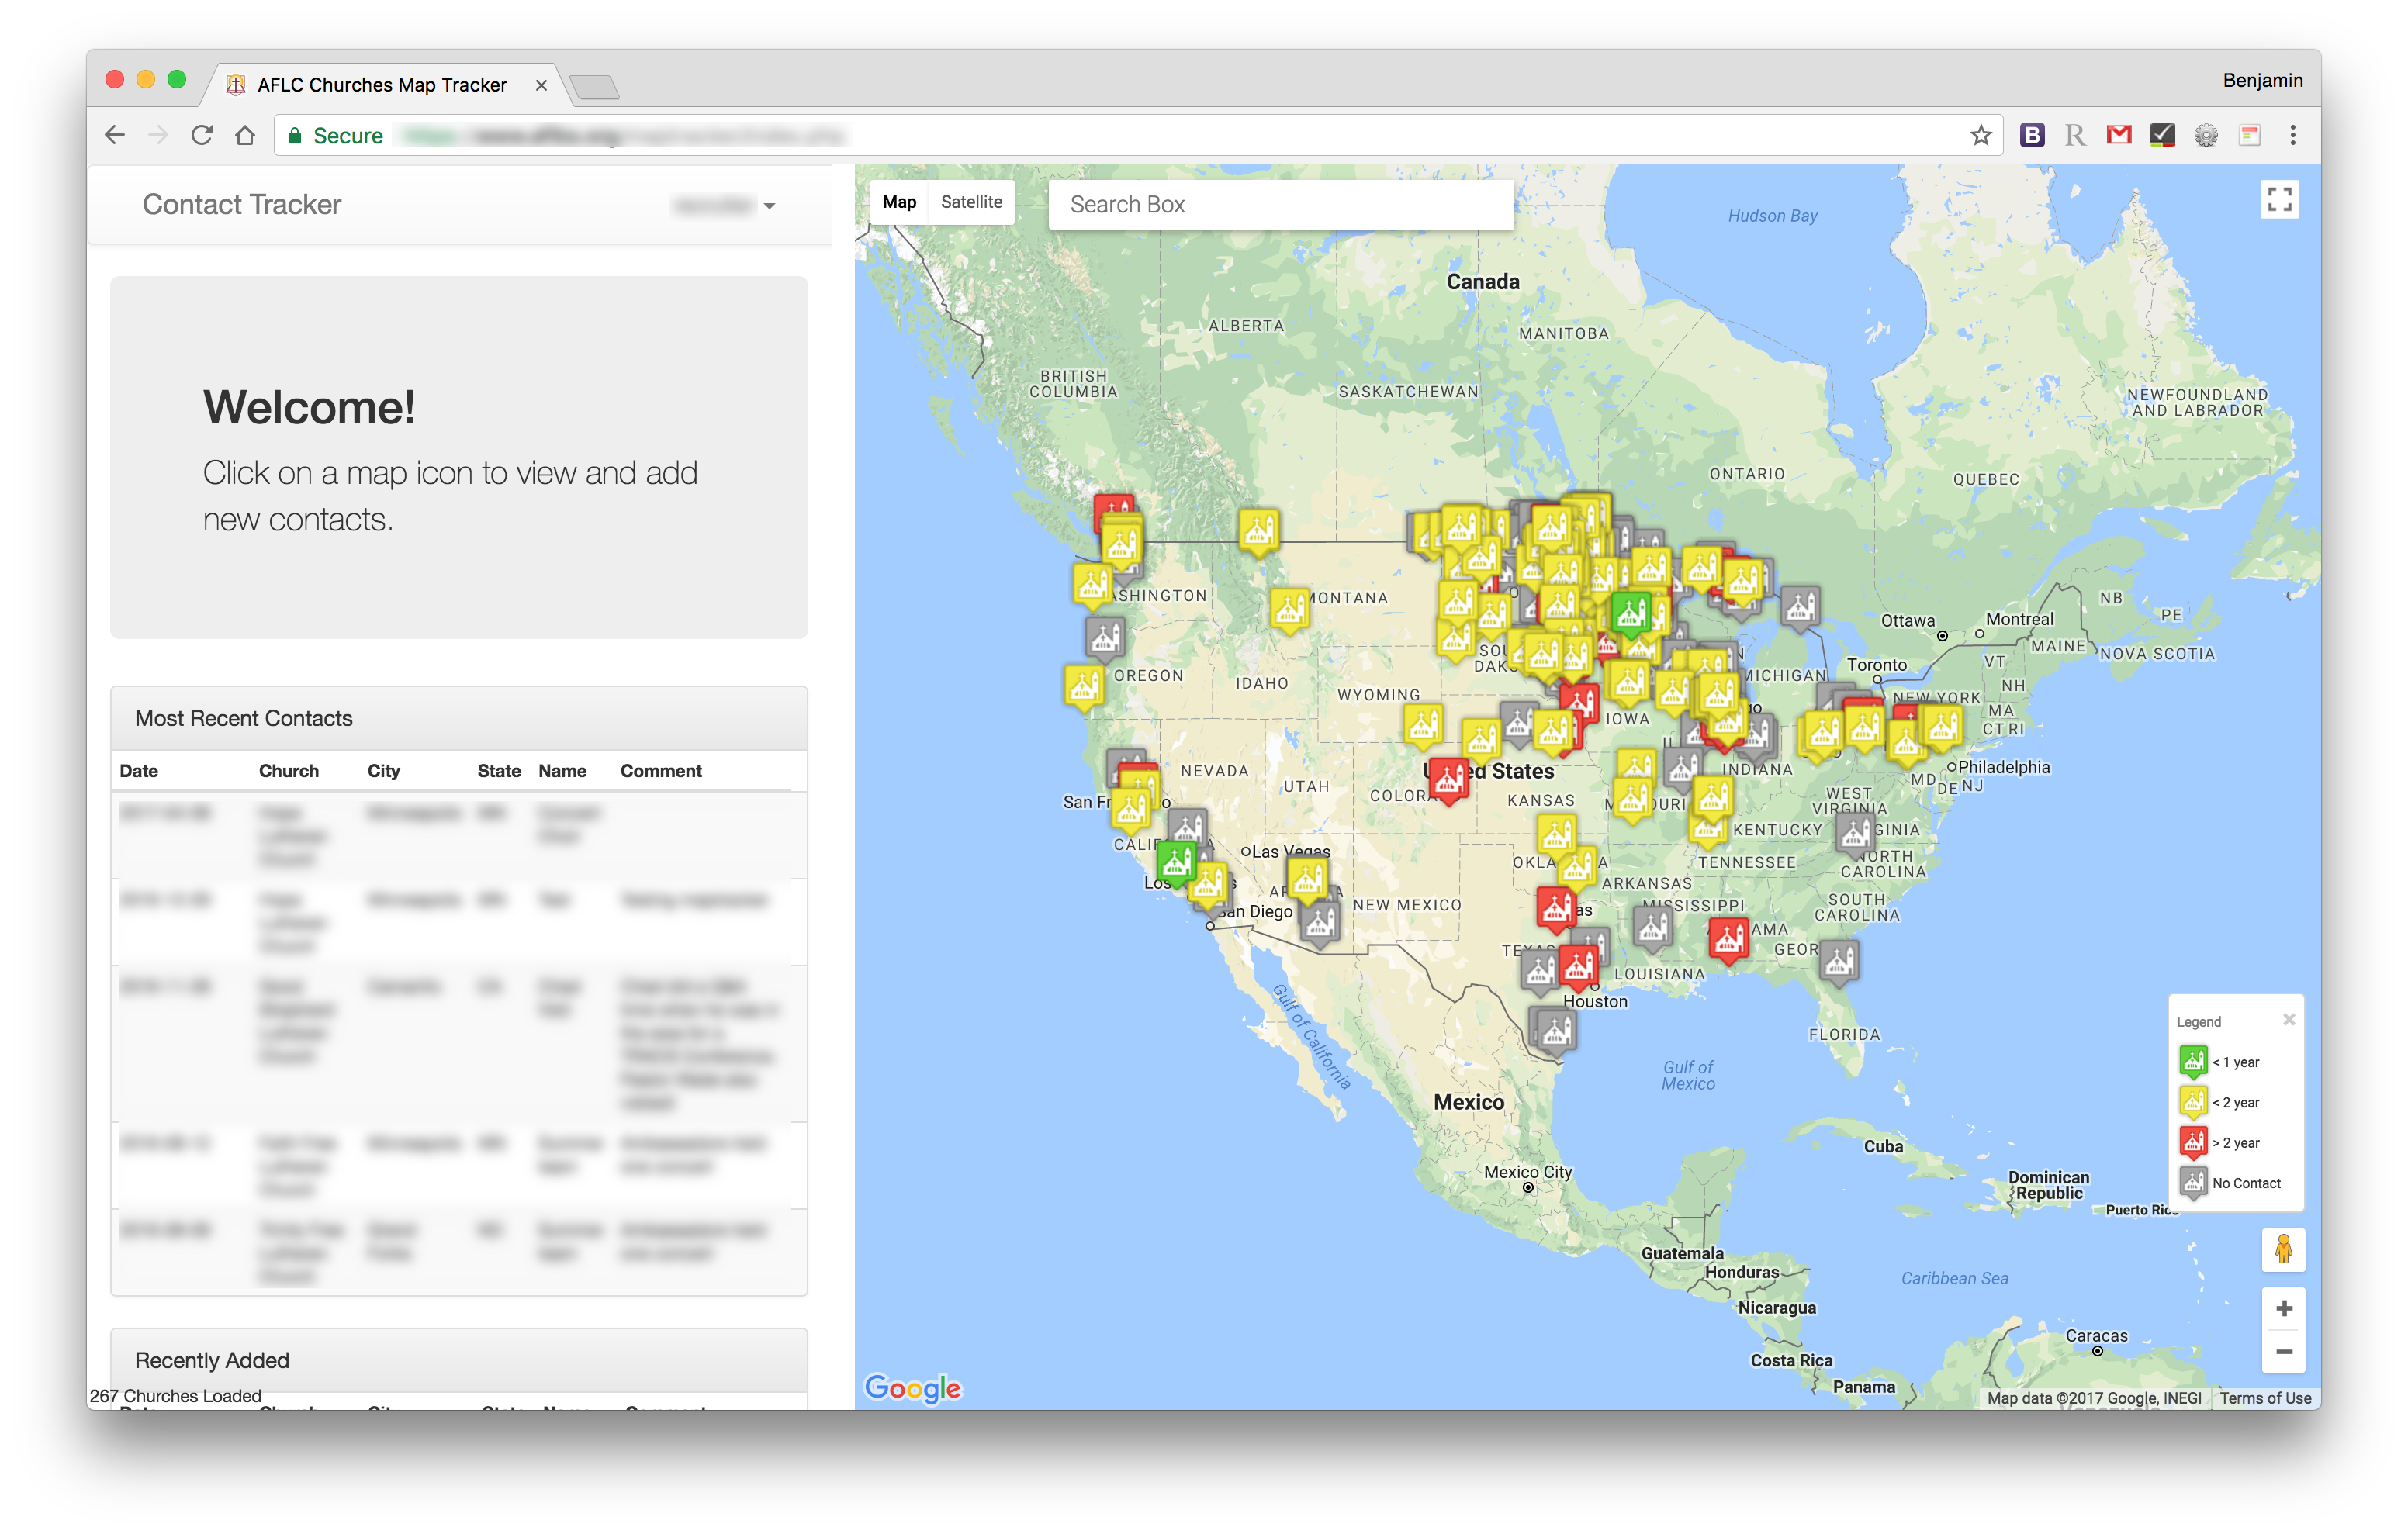Click inside the Search Box field
Viewport: 2408px width, 1534px height.
click(x=1280, y=204)
